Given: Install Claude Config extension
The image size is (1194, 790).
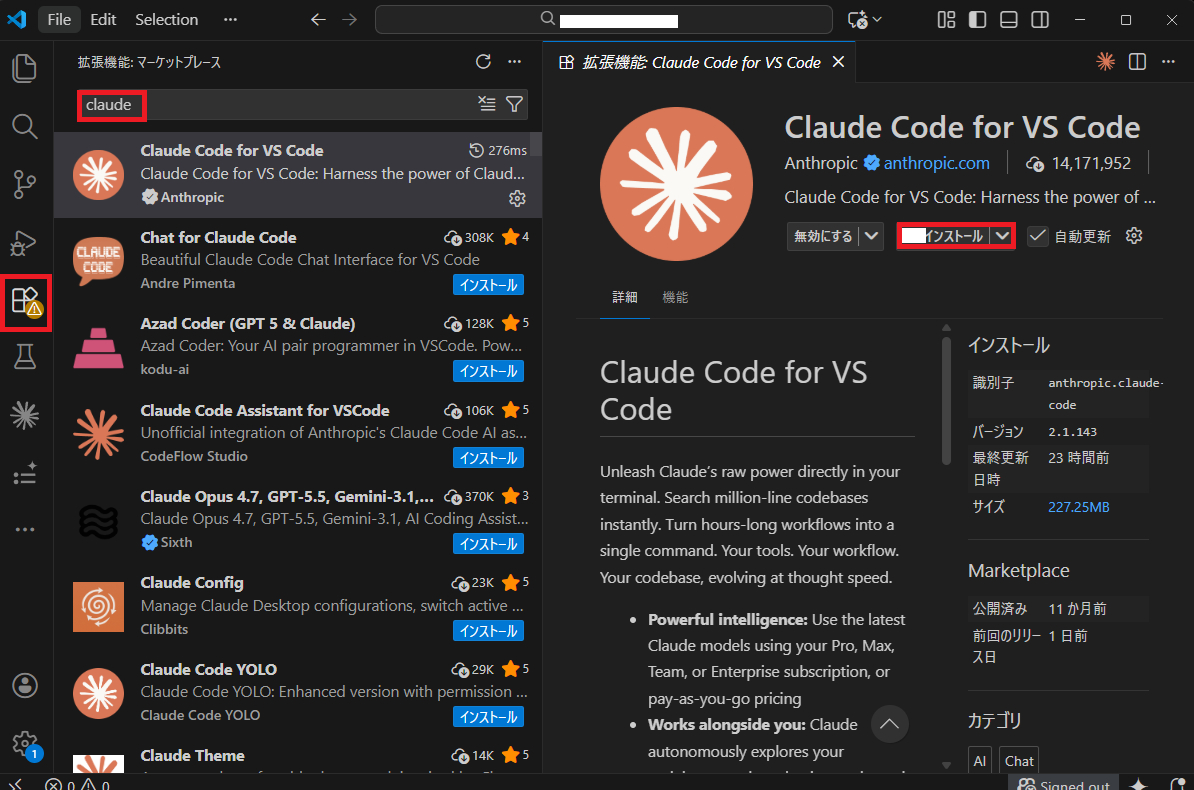Looking at the screenshot, I should pos(488,631).
